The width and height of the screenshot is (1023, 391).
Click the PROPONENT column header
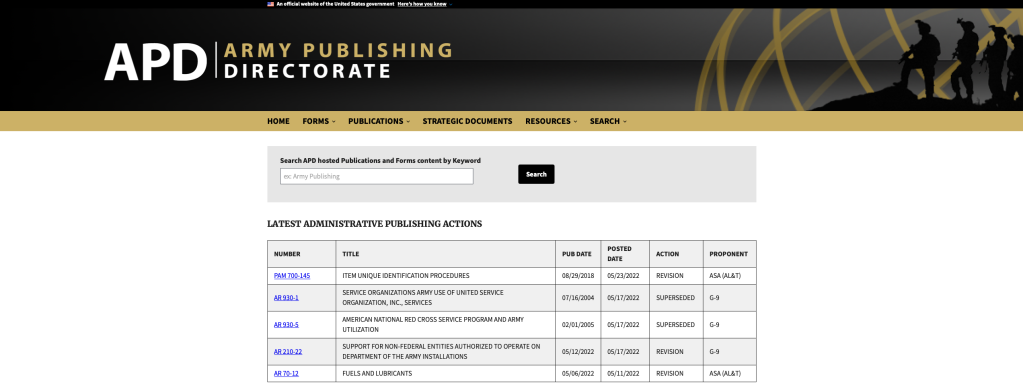click(729, 254)
